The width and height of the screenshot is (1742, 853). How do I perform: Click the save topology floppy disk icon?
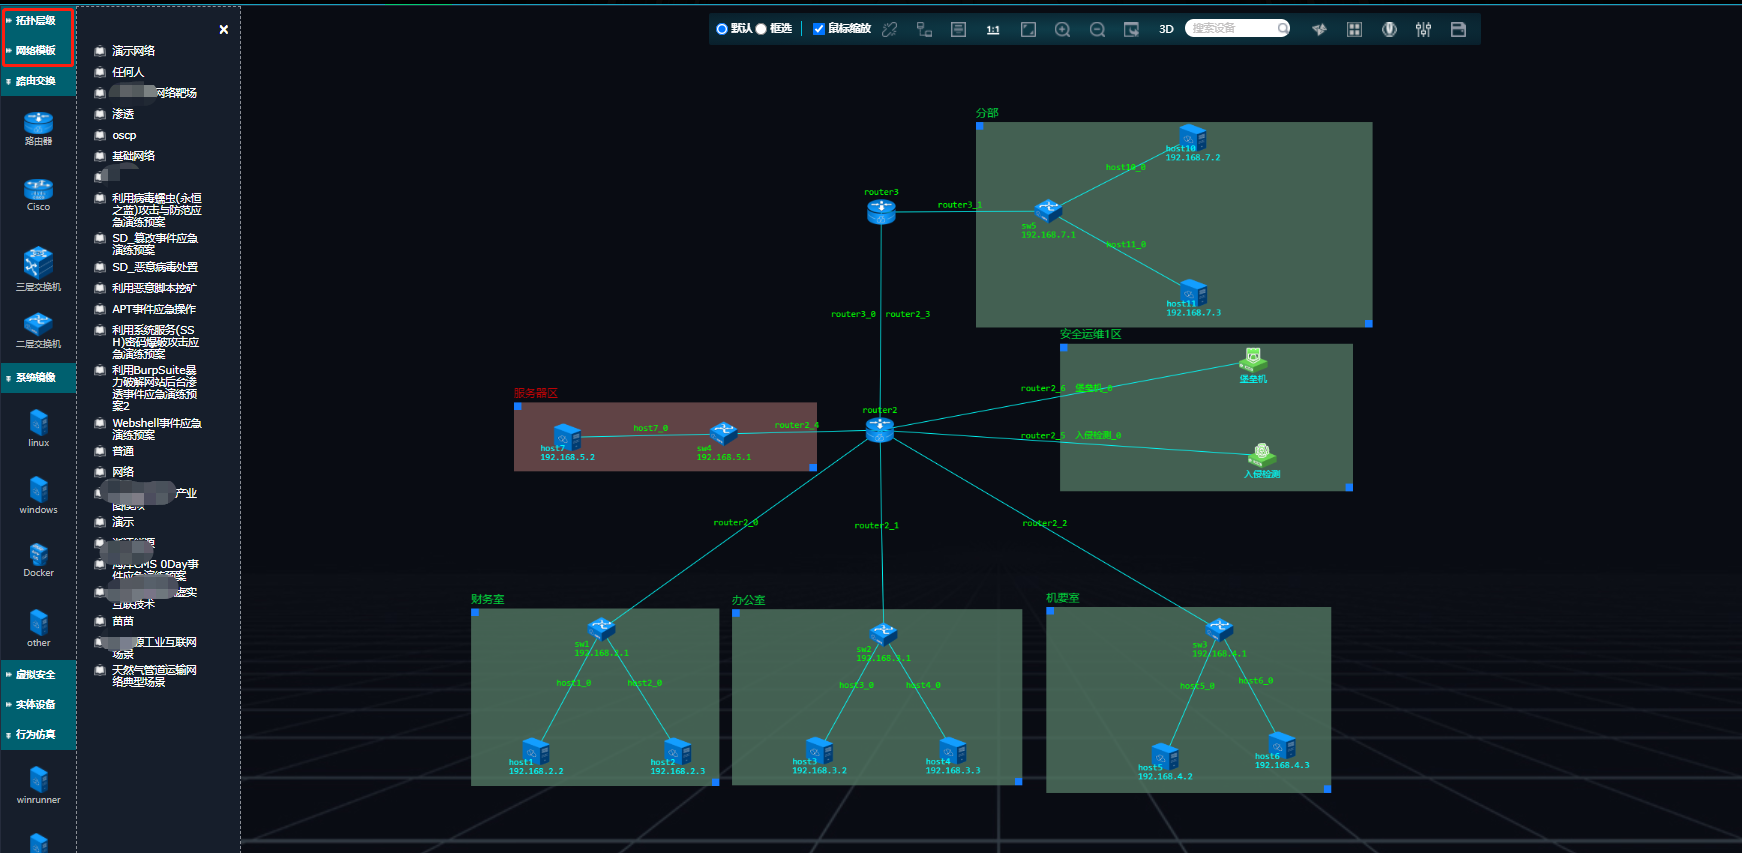1458,30
